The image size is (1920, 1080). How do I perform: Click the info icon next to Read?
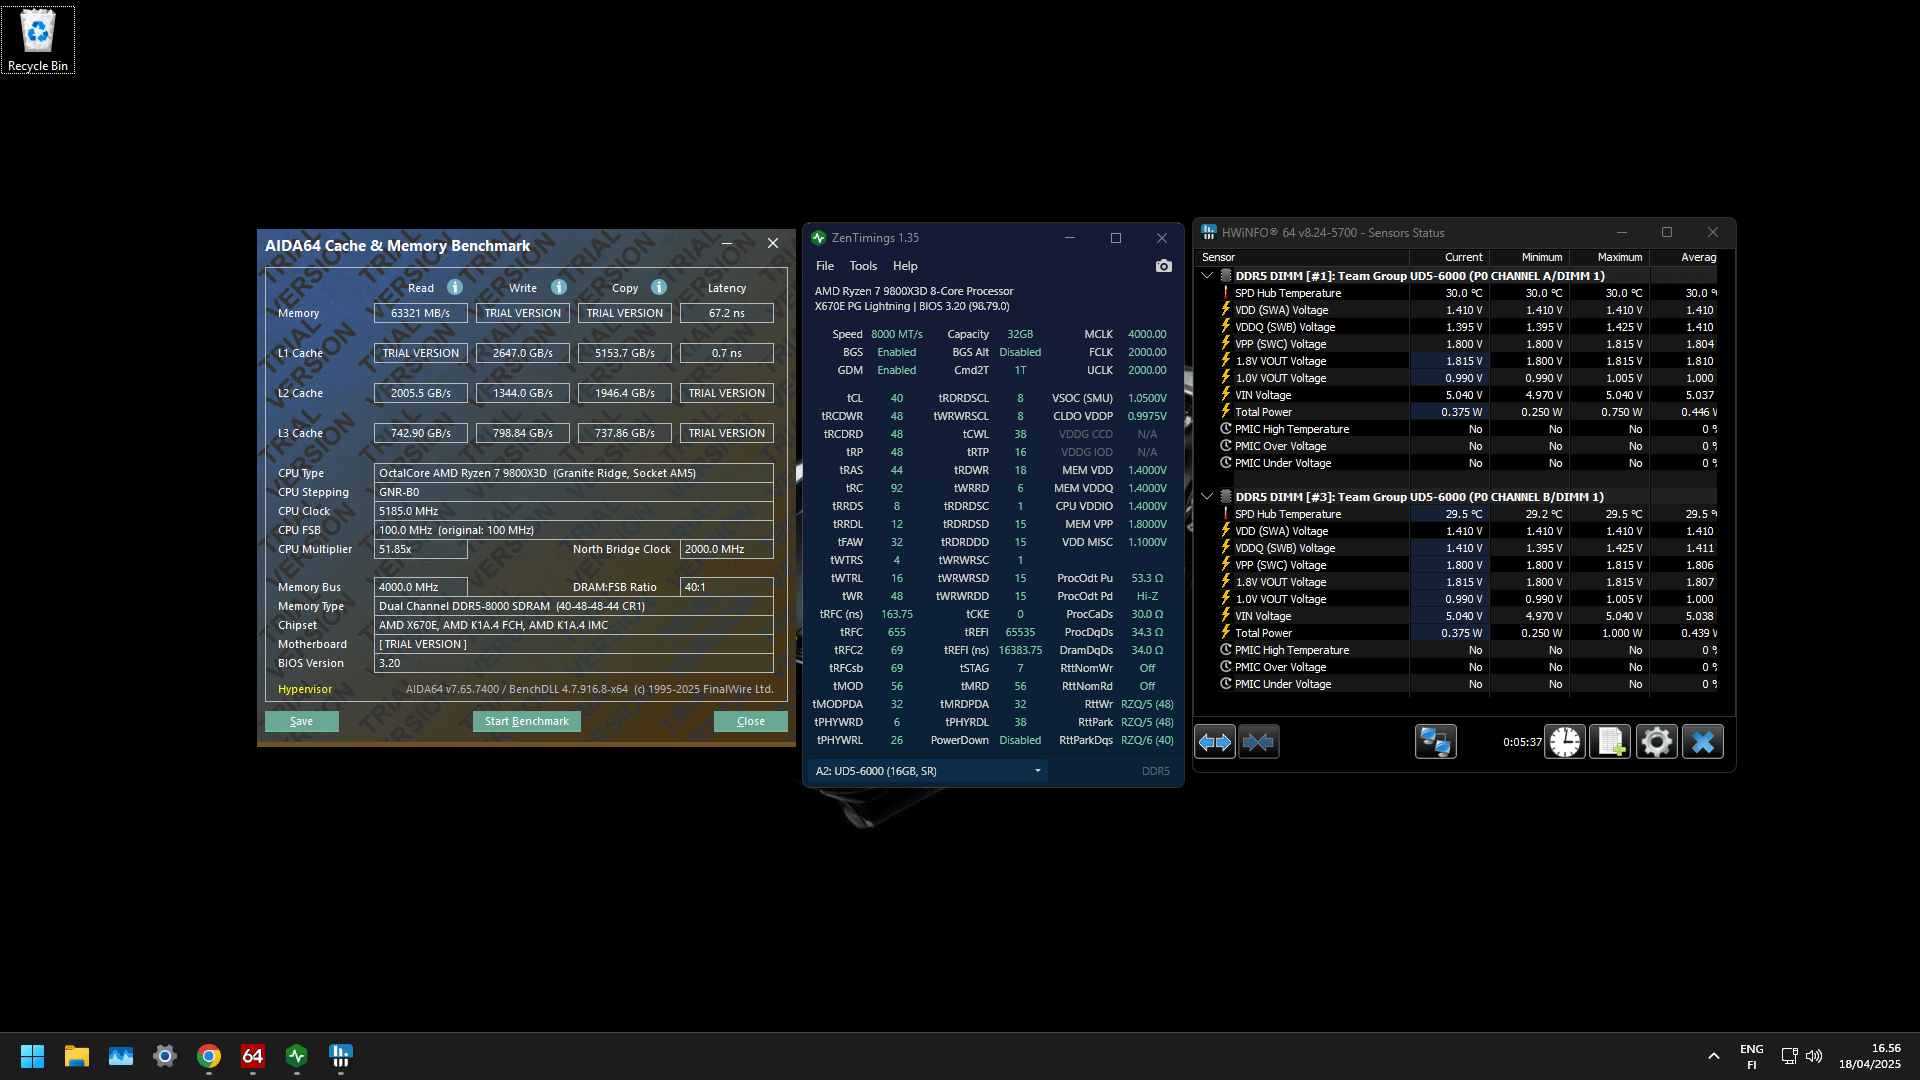[455, 288]
